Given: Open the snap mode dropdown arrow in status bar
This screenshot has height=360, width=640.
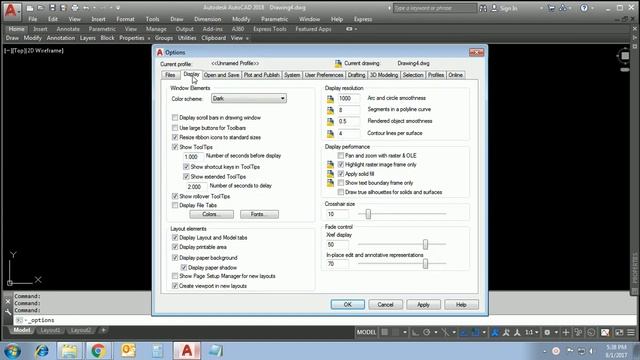Looking at the screenshot, I should [404, 332].
